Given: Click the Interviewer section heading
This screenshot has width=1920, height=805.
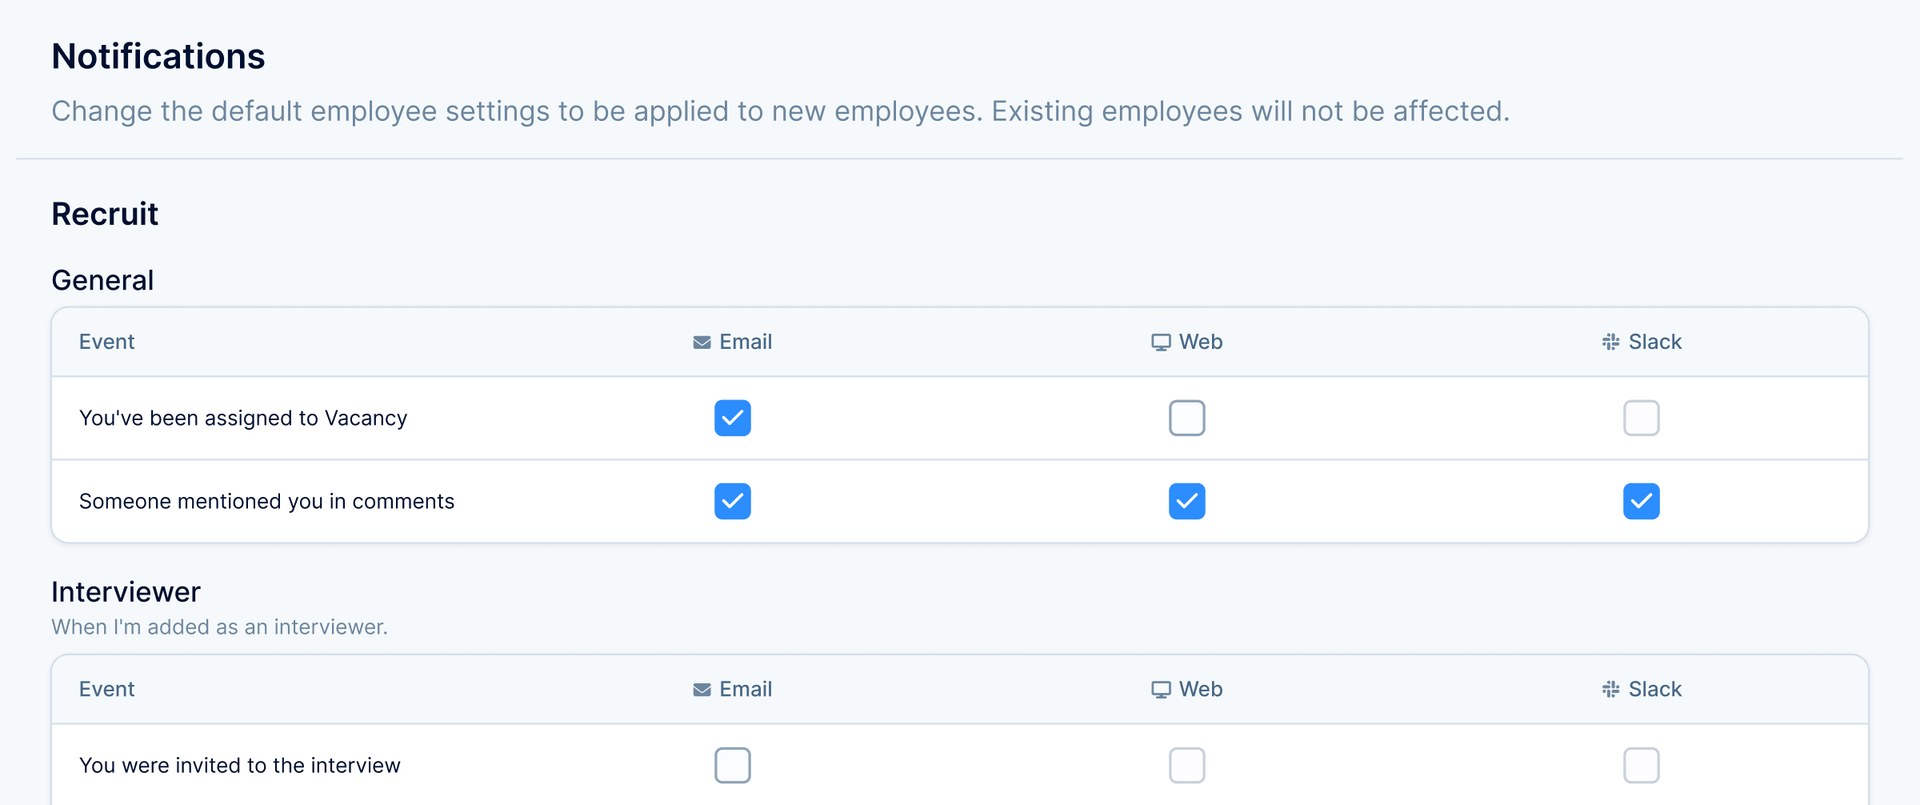Looking at the screenshot, I should [126, 592].
